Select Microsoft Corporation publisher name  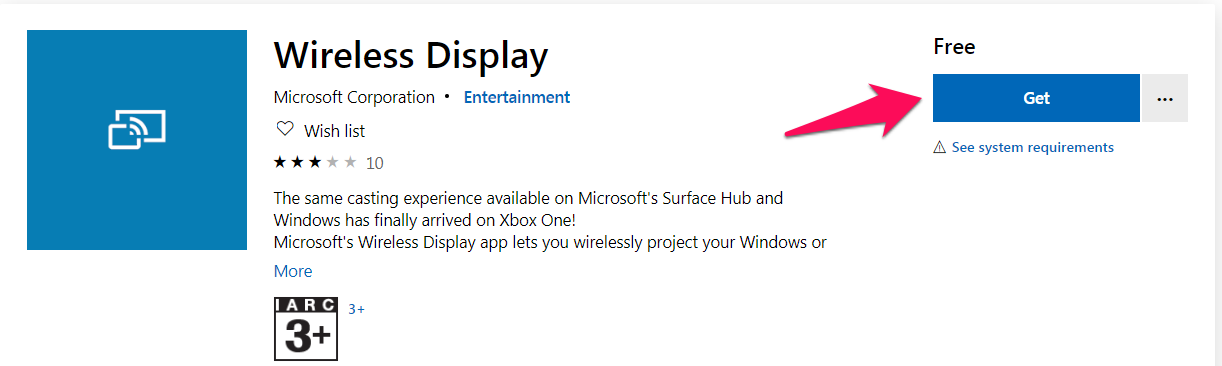(x=354, y=97)
